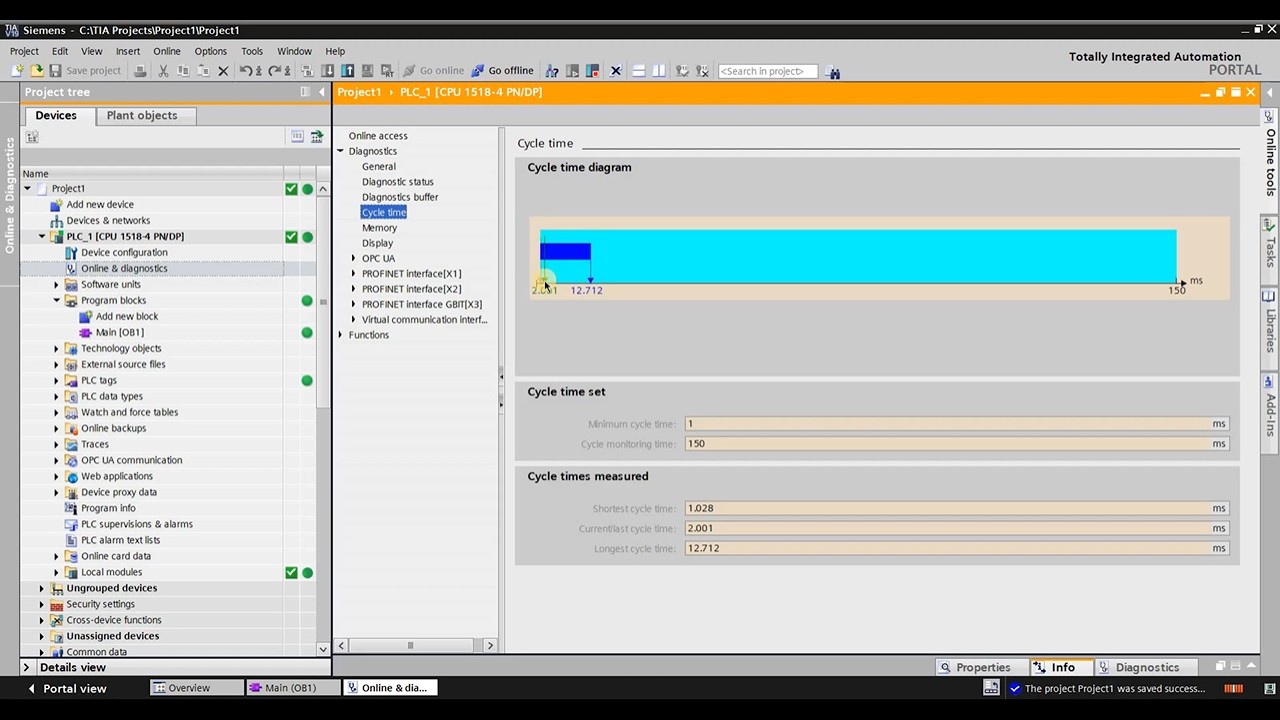The width and height of the screenshot is (1280, 720).
Task: Expand OPC UA navigation entry
Action: [x=353, y=259]
